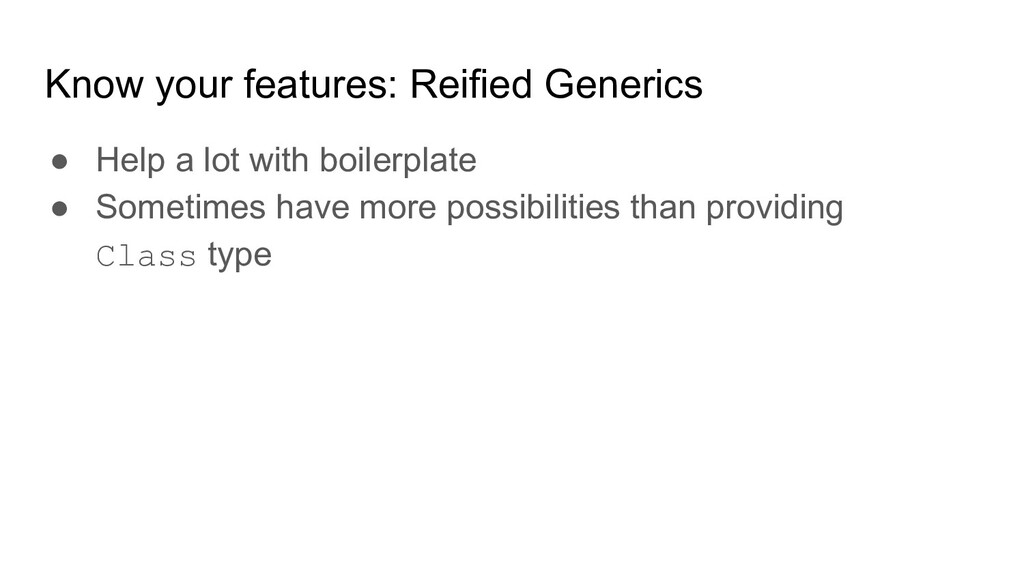Click the word 'have' in second bullet
This screenshot has height=576, width=1024.
click(313, 208)
